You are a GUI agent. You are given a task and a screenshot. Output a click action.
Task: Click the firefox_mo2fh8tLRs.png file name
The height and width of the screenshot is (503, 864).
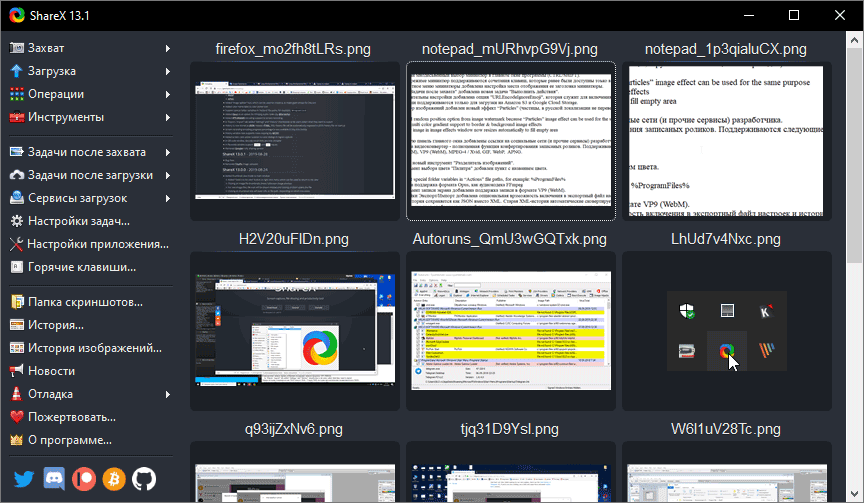tap(293, 49)
